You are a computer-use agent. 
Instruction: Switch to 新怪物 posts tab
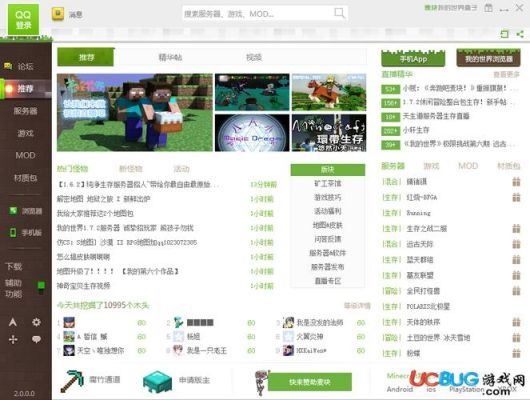pos(131,169)
